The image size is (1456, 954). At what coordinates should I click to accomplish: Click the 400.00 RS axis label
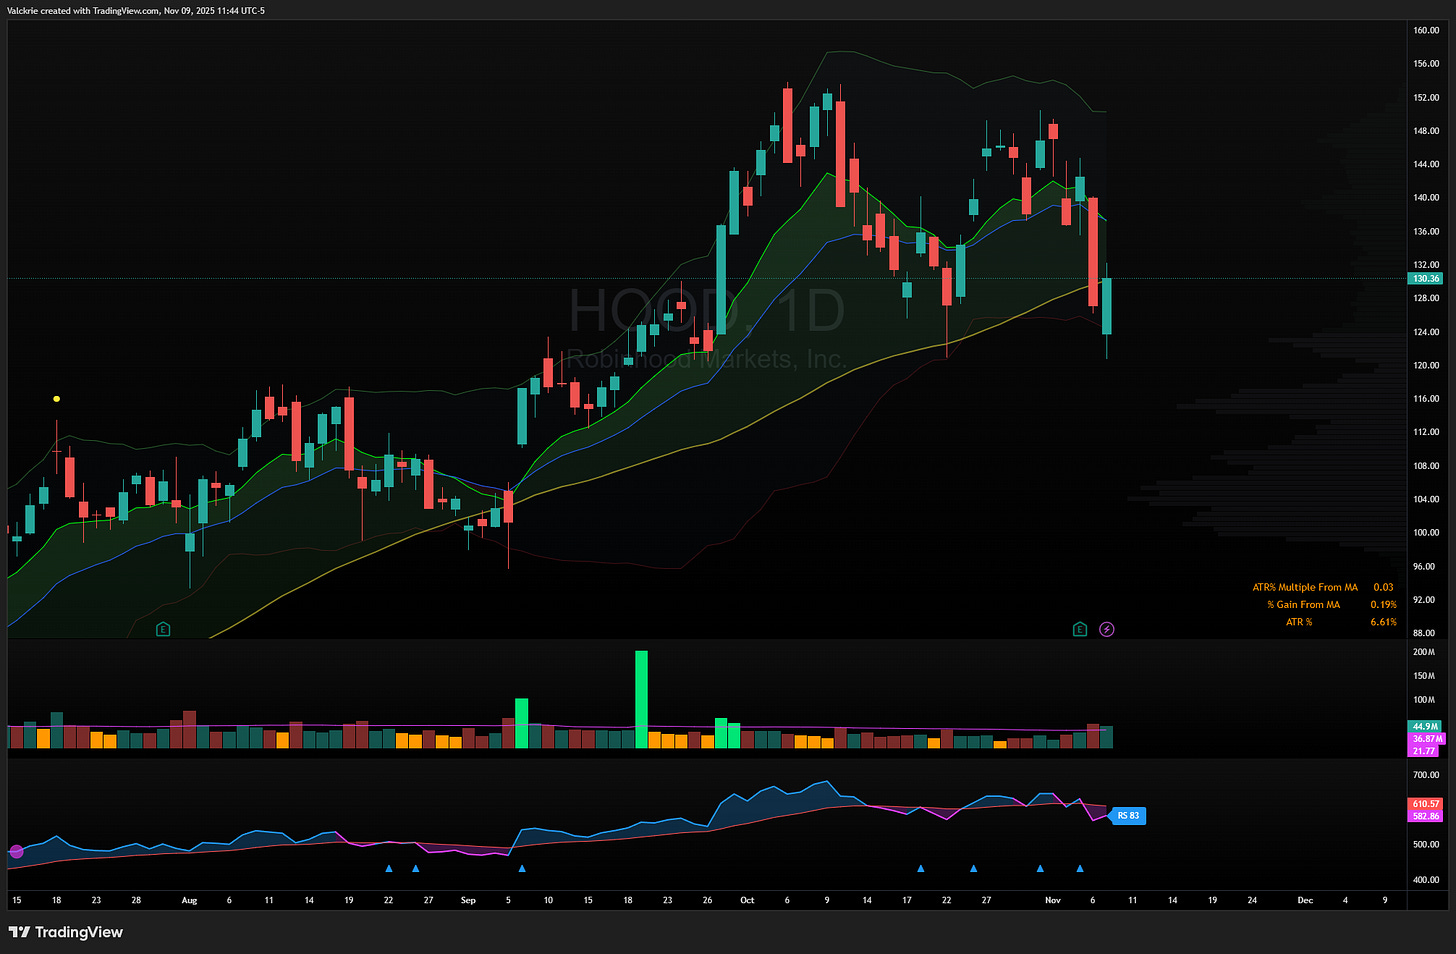1426,880
